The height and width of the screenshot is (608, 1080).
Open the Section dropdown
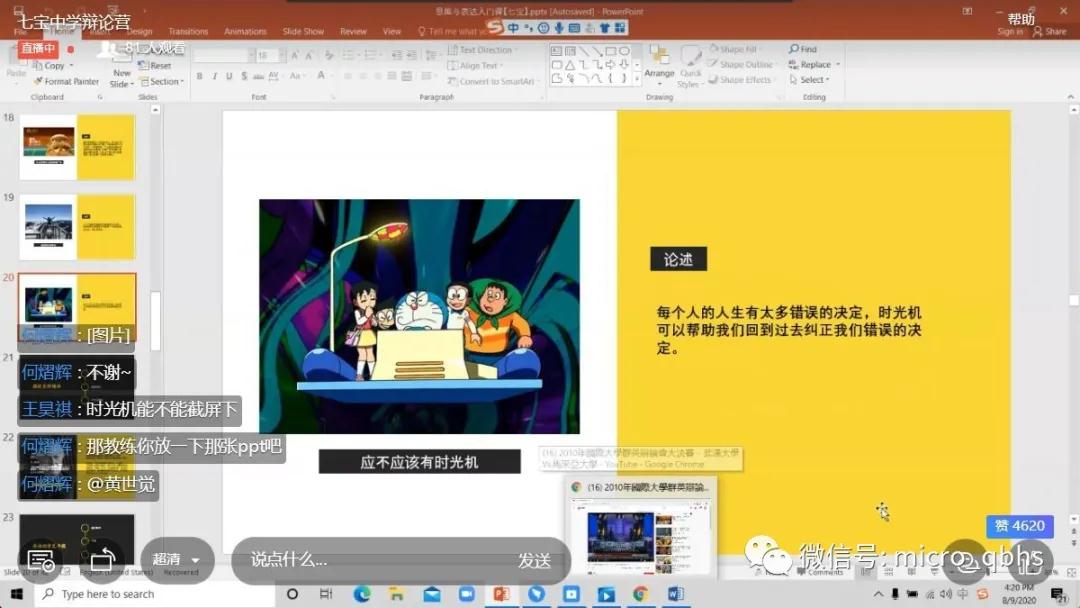(163, 81)
